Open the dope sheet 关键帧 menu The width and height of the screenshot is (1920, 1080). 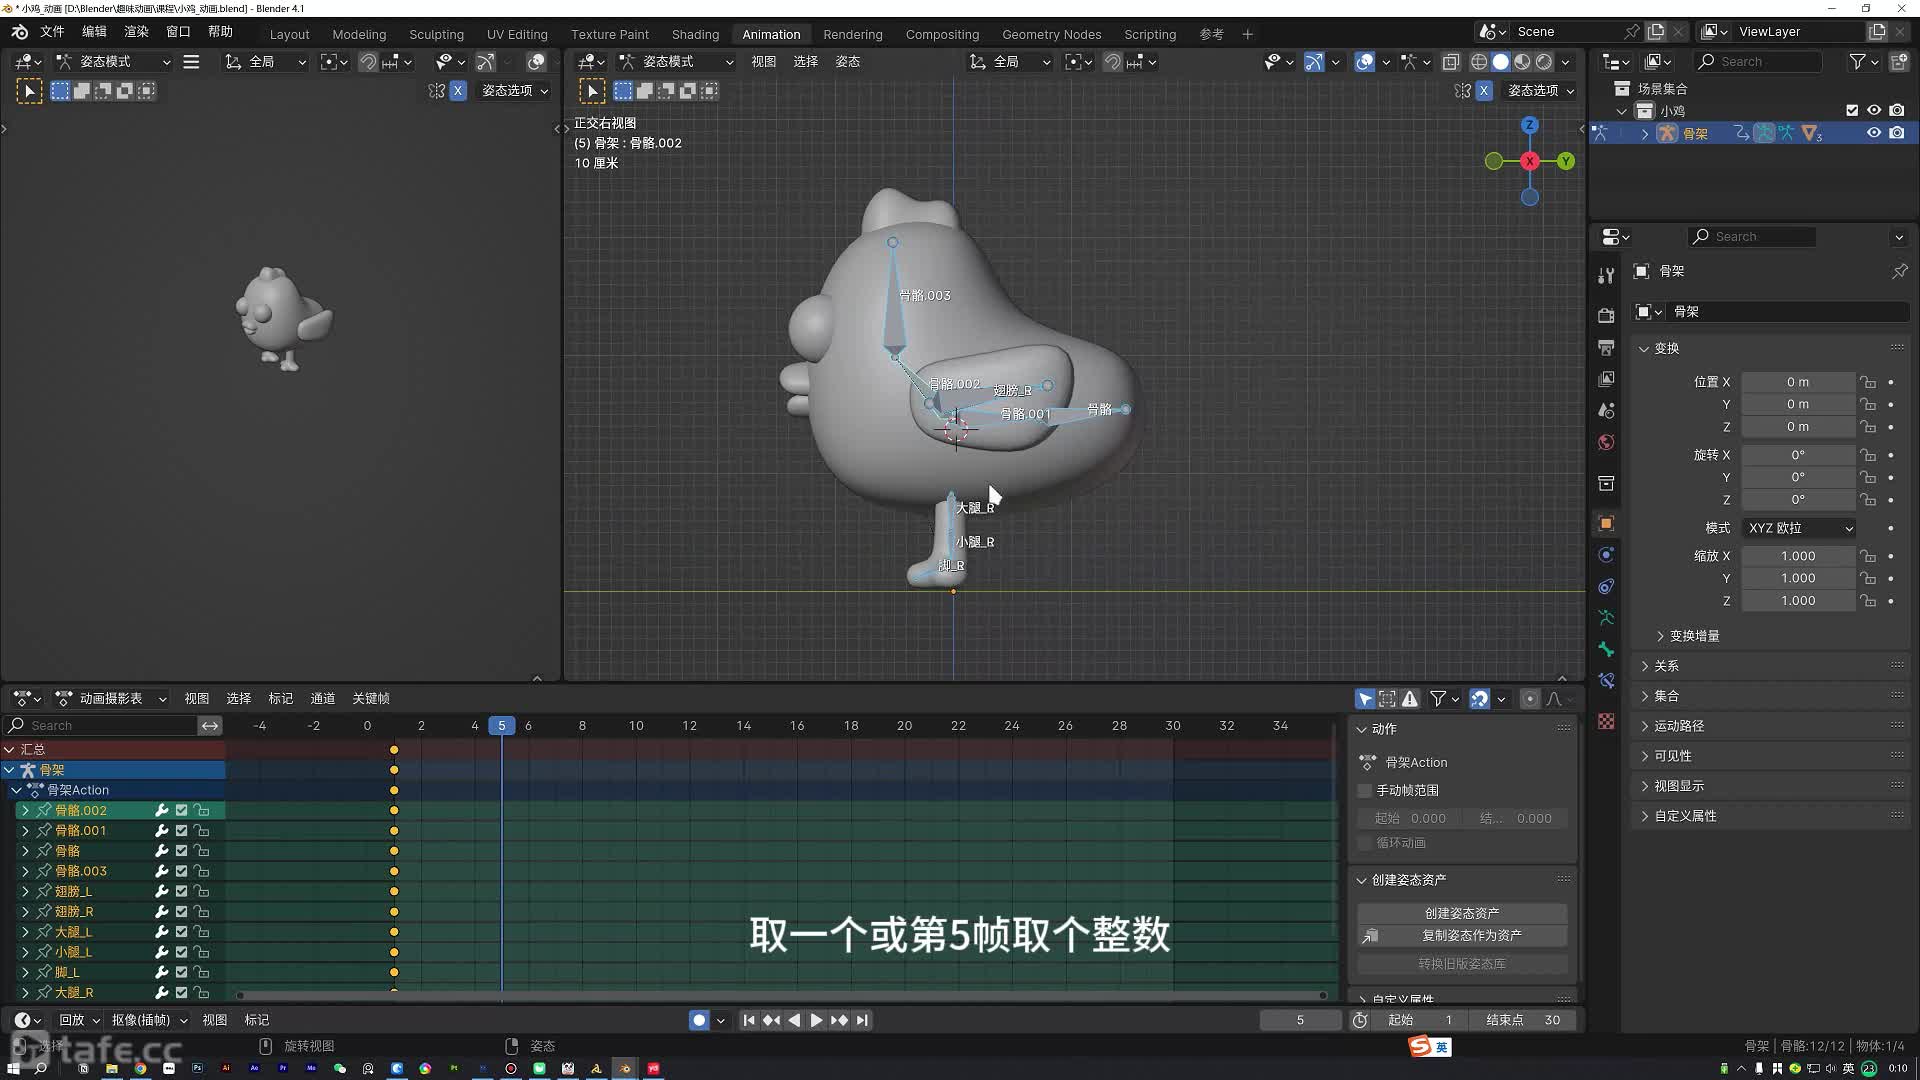tap(371, 699)
